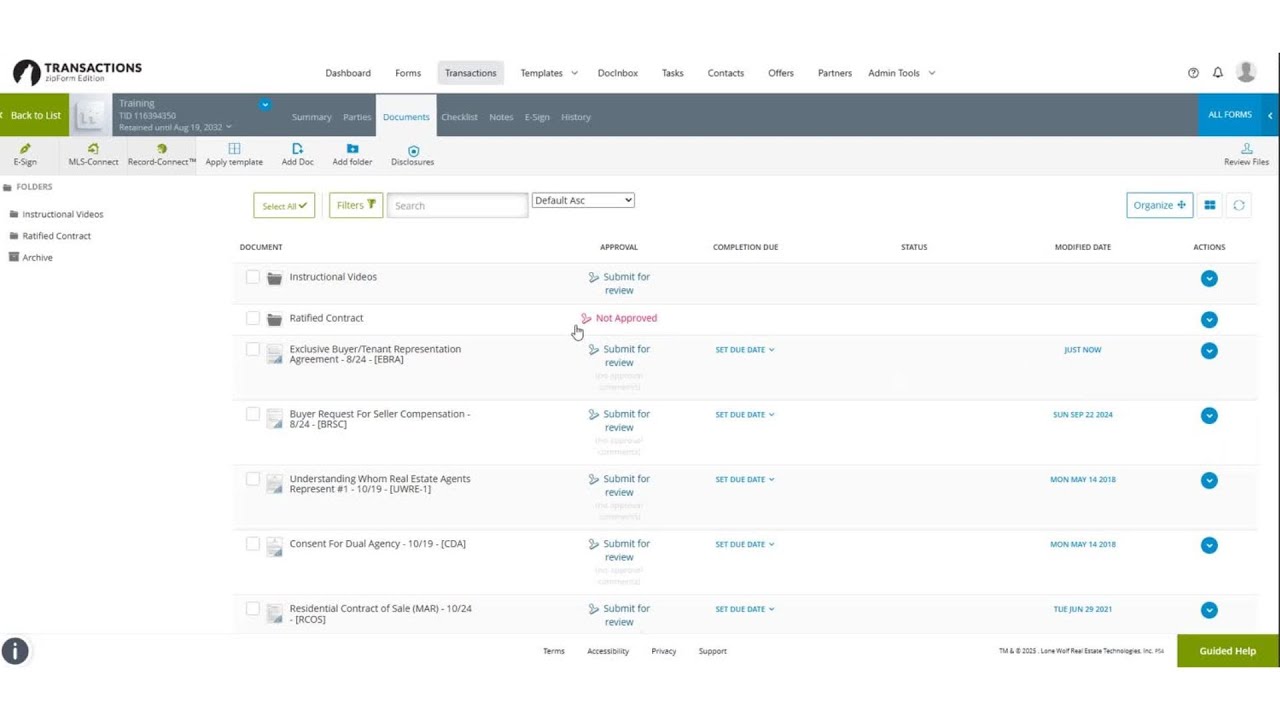Screen dimensions: 1280x720
Task: Open the Ratified Contract folder in sidebar
Action: [x=49, y=236]
